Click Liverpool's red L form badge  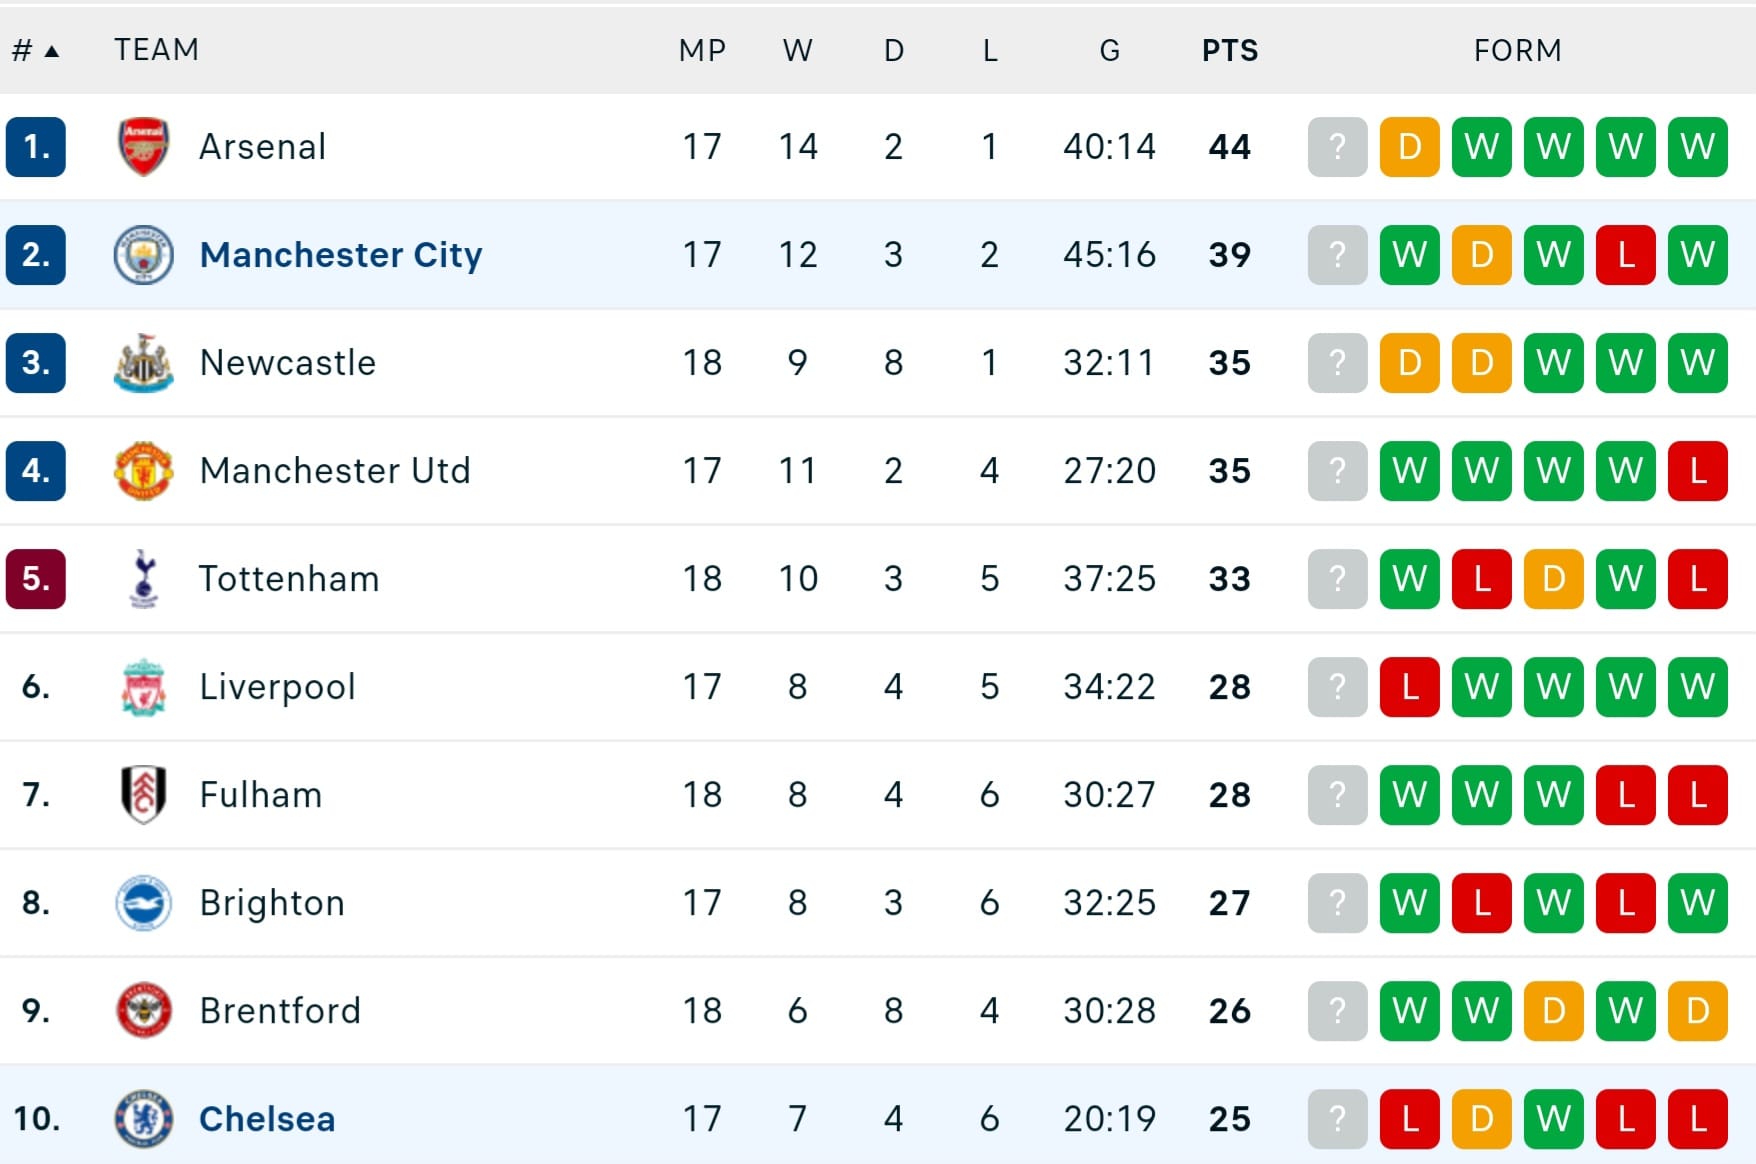pyautogui.click(x=1410, y=687)
